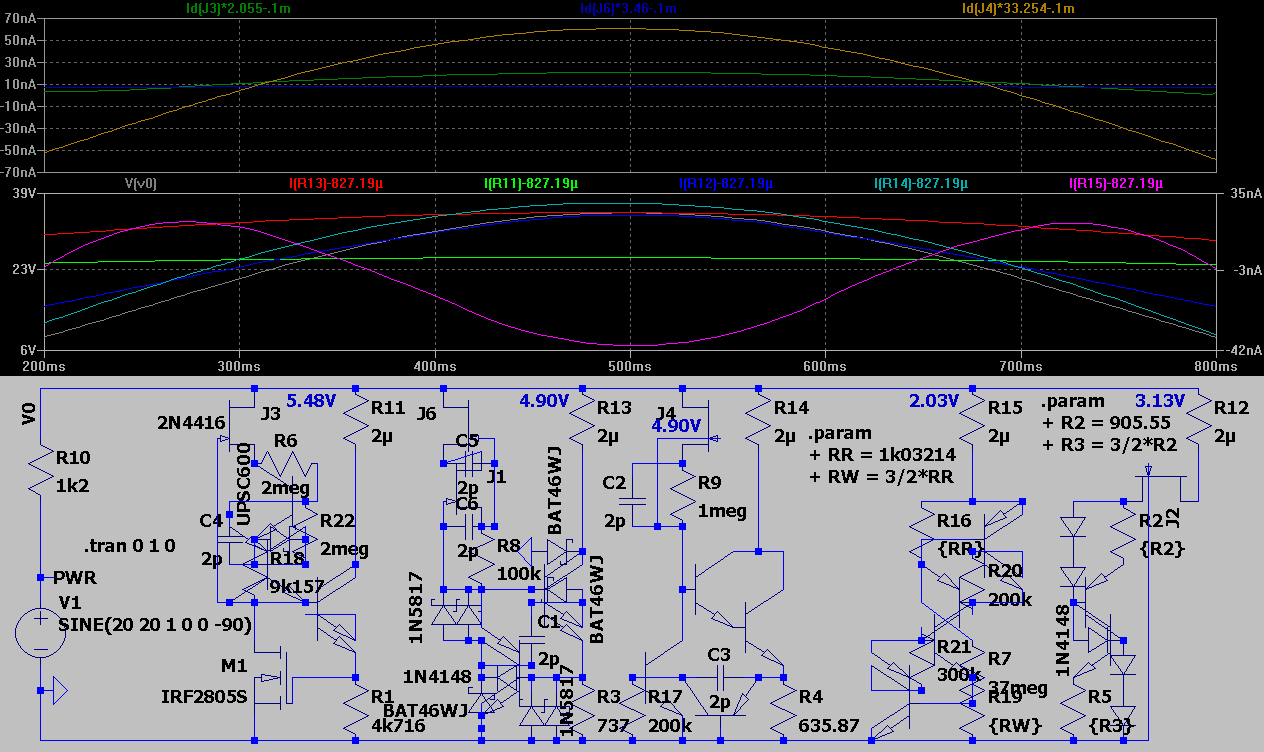This screenshot has width=1264, height=752.
Task: Click the V(v0) trace label
Action: click(x=140, y=184)
